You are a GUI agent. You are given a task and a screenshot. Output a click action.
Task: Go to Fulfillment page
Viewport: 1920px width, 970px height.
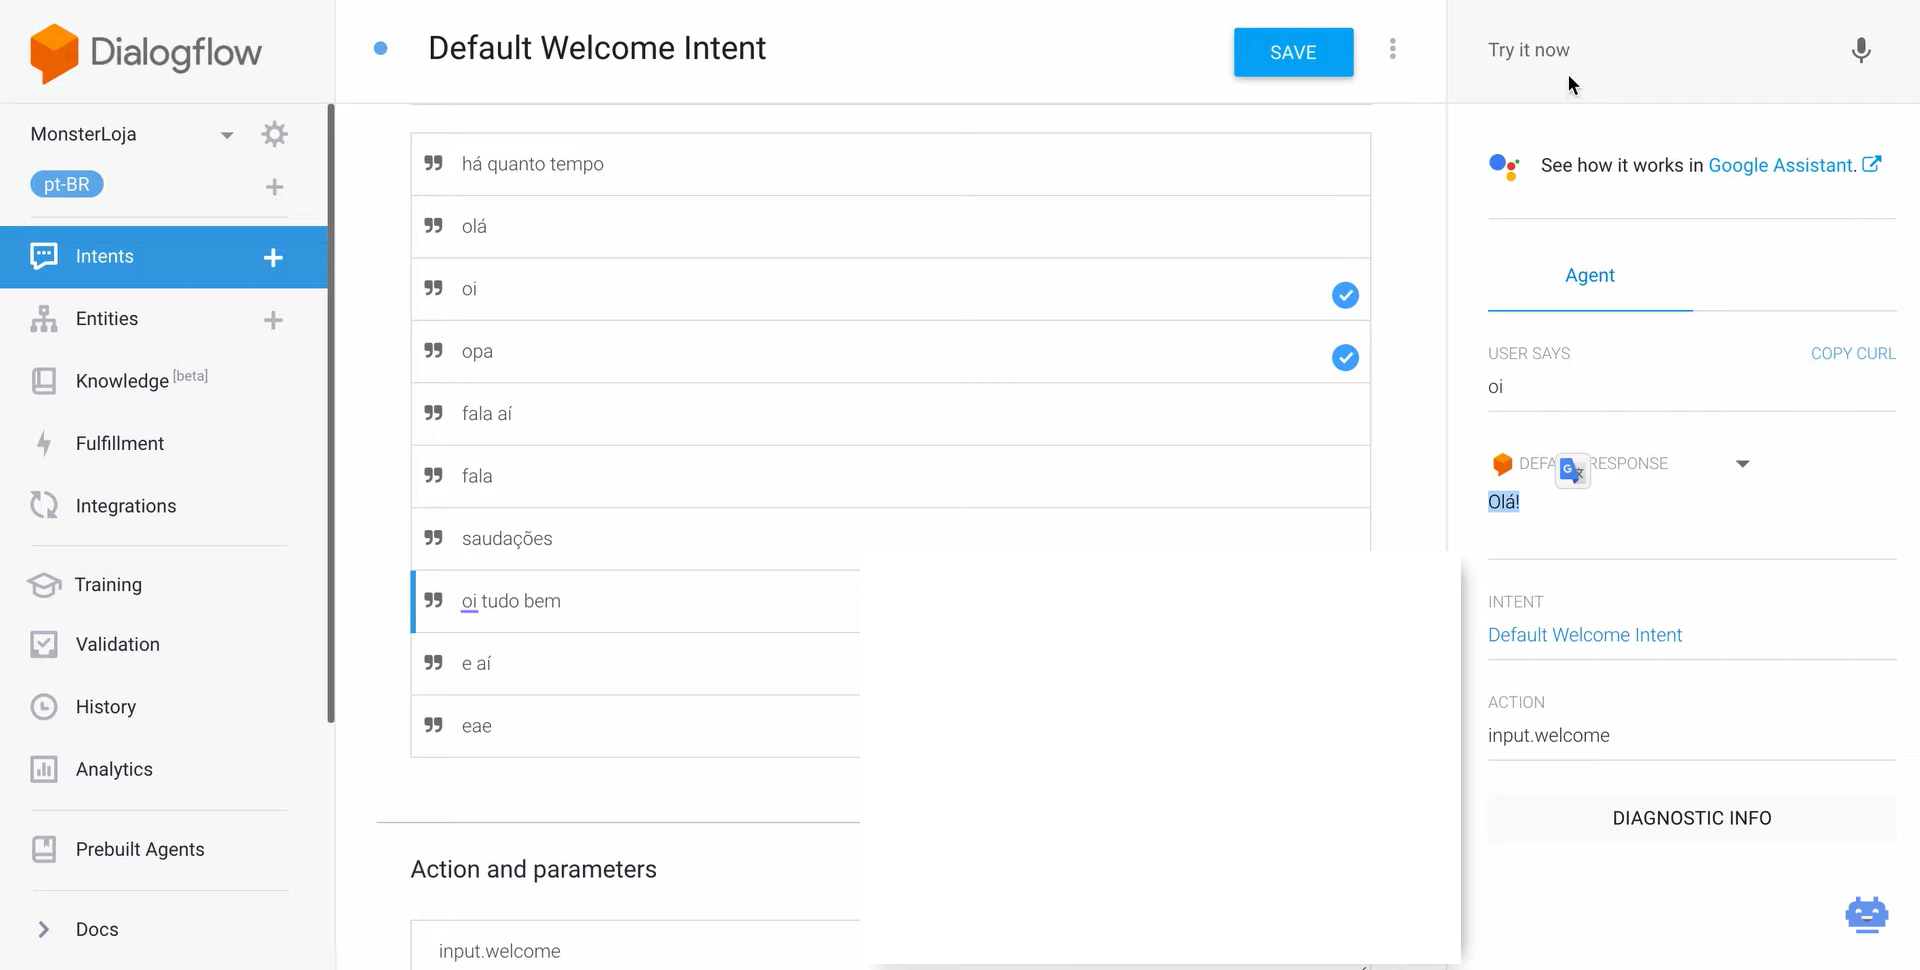click(x=120, y=444)
